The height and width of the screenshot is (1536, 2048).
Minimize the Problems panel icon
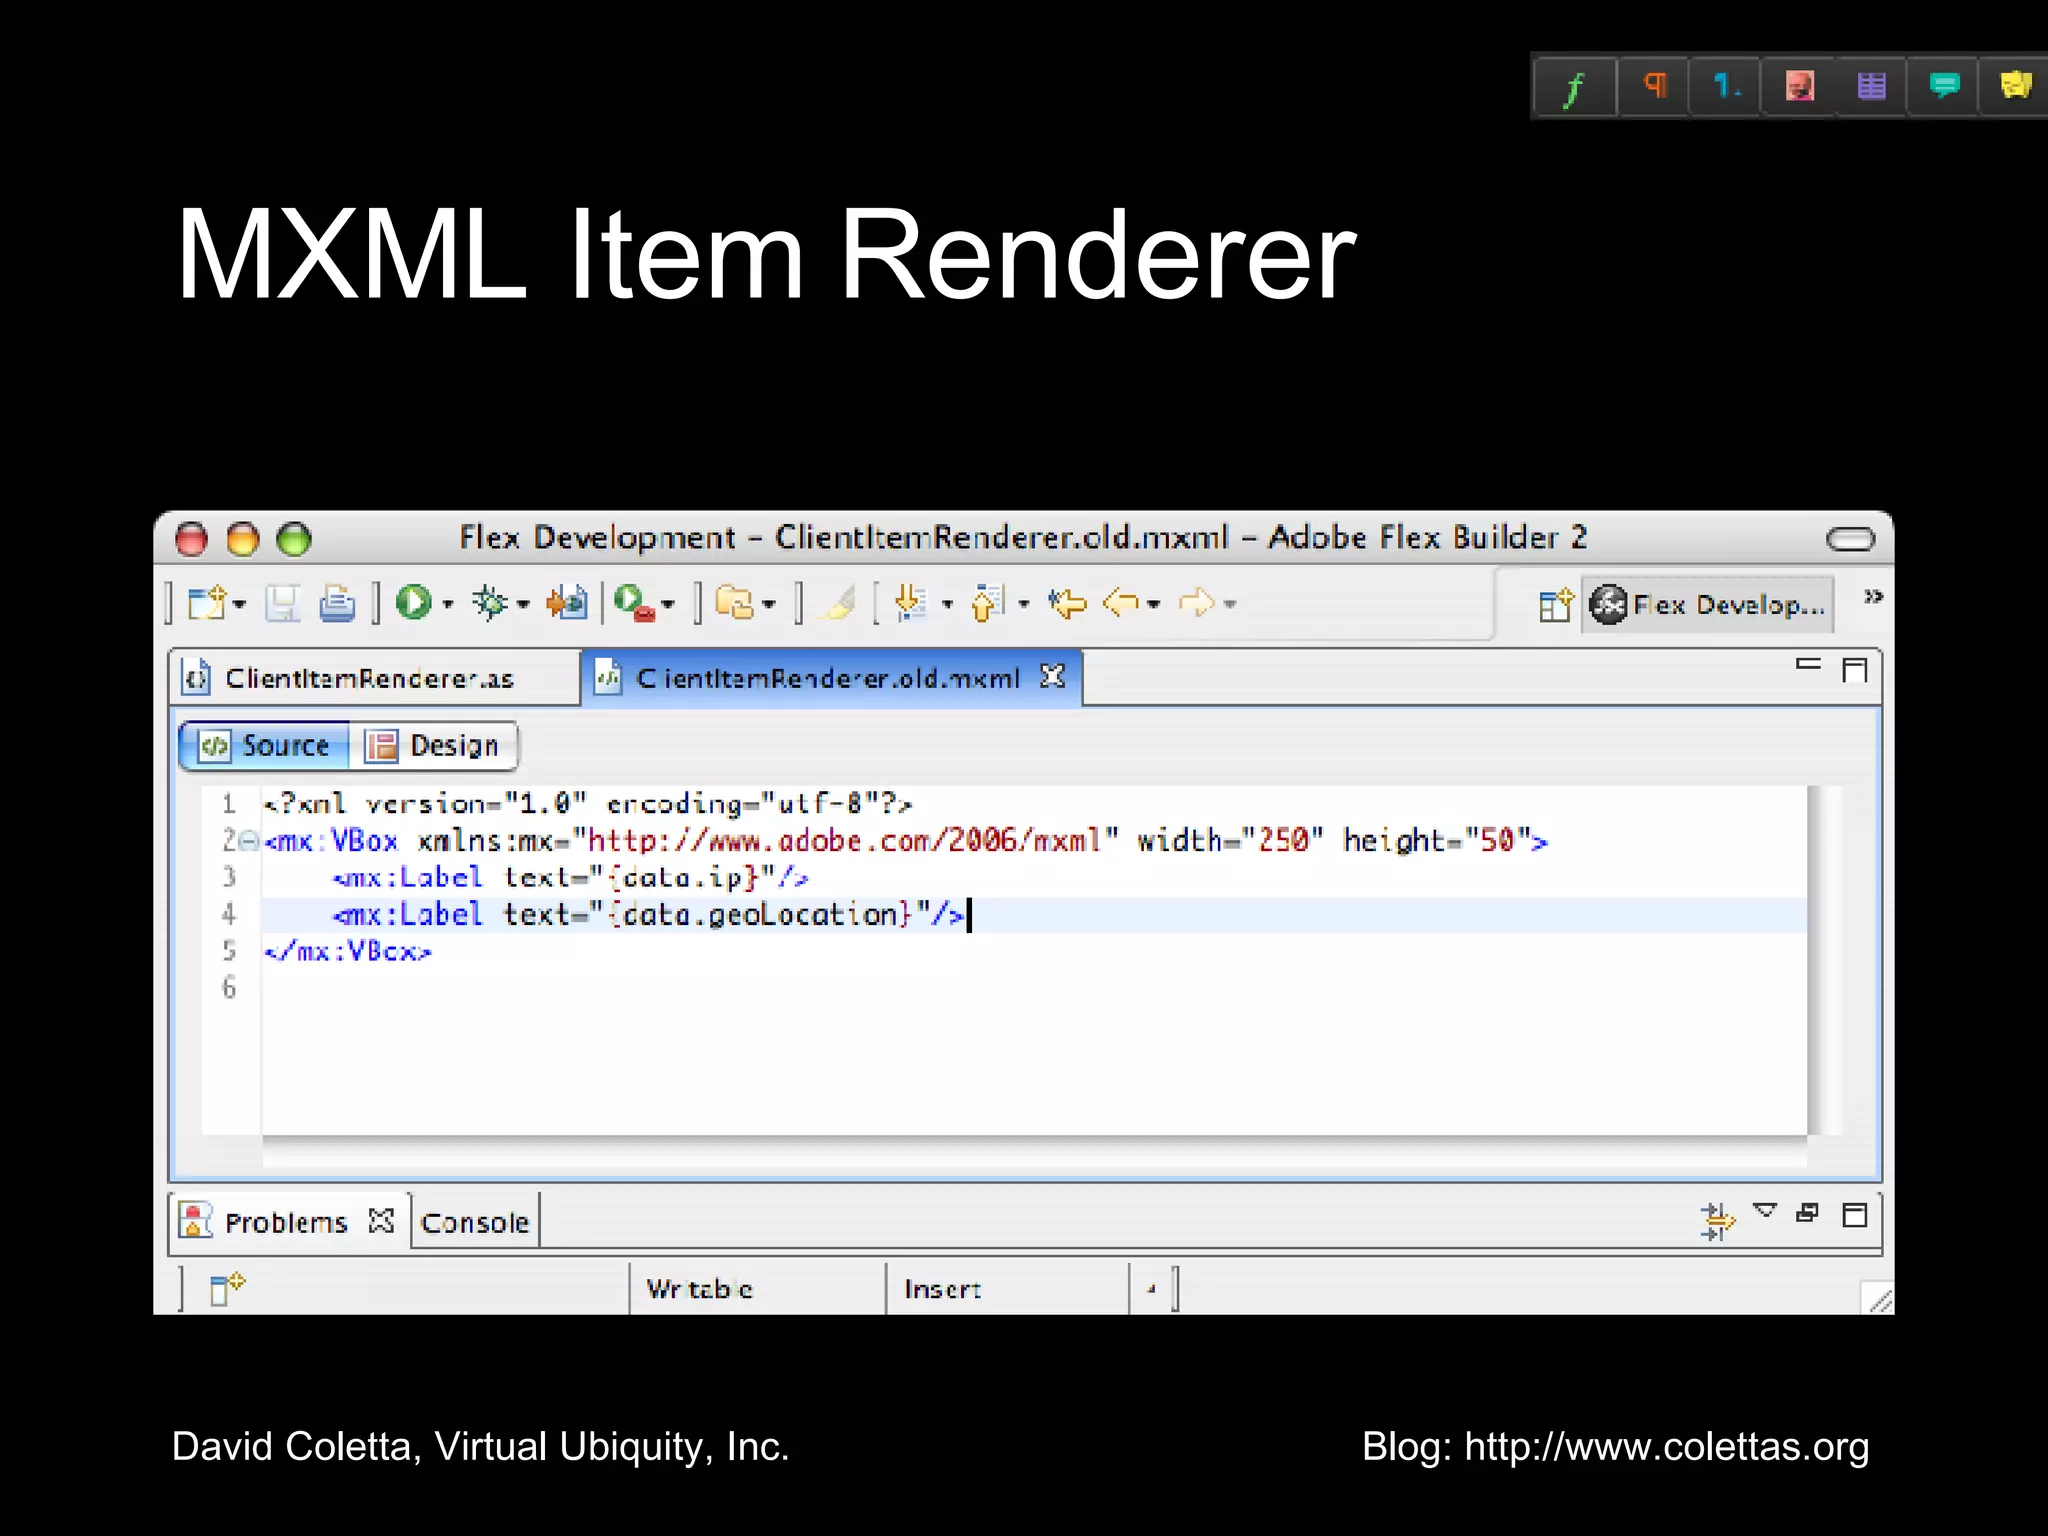1808,1213
